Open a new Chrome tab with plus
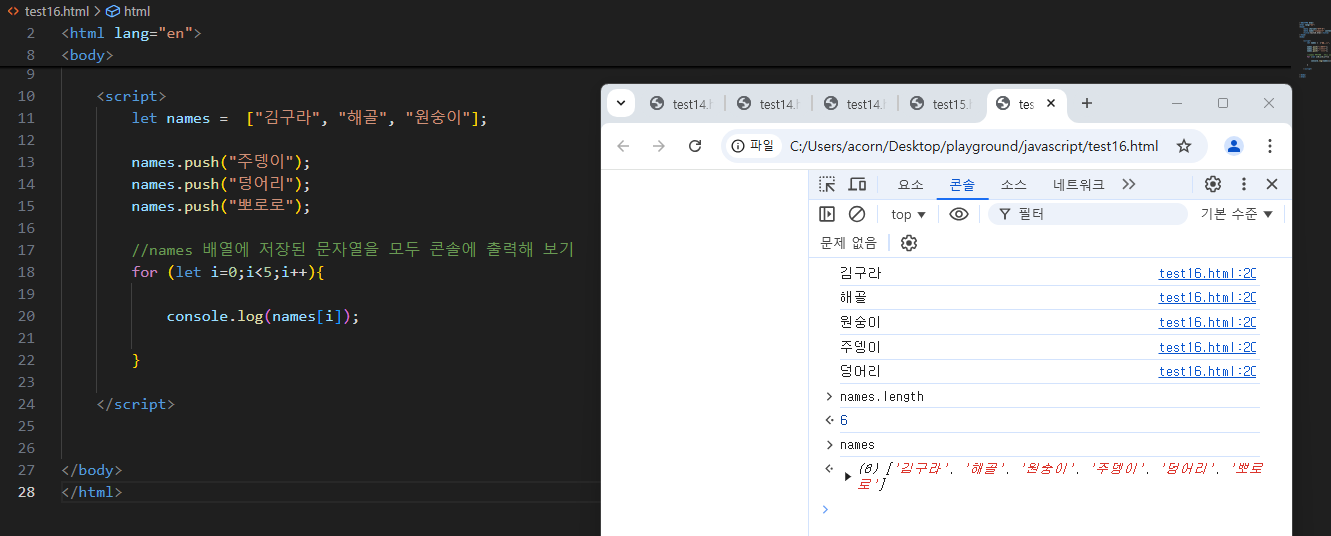This screenshot has width=1331, height=536. click(1087, 103)
